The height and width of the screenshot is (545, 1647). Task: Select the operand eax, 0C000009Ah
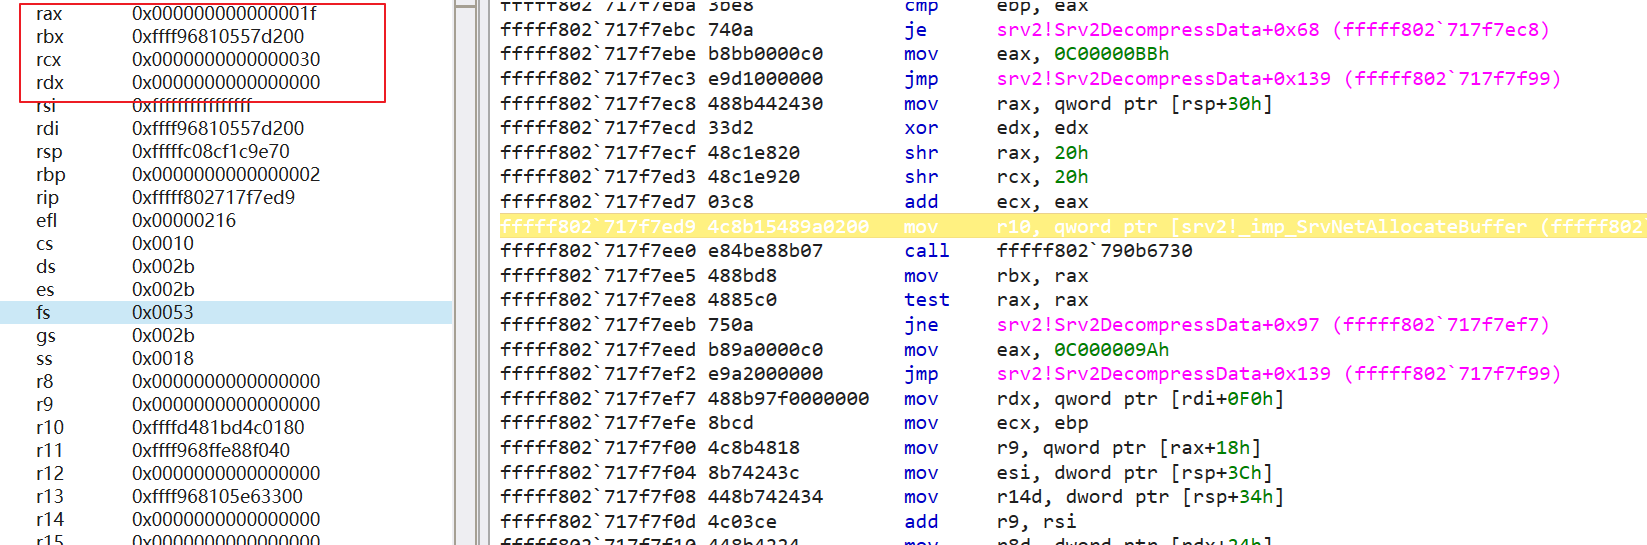click(1083, 350)
